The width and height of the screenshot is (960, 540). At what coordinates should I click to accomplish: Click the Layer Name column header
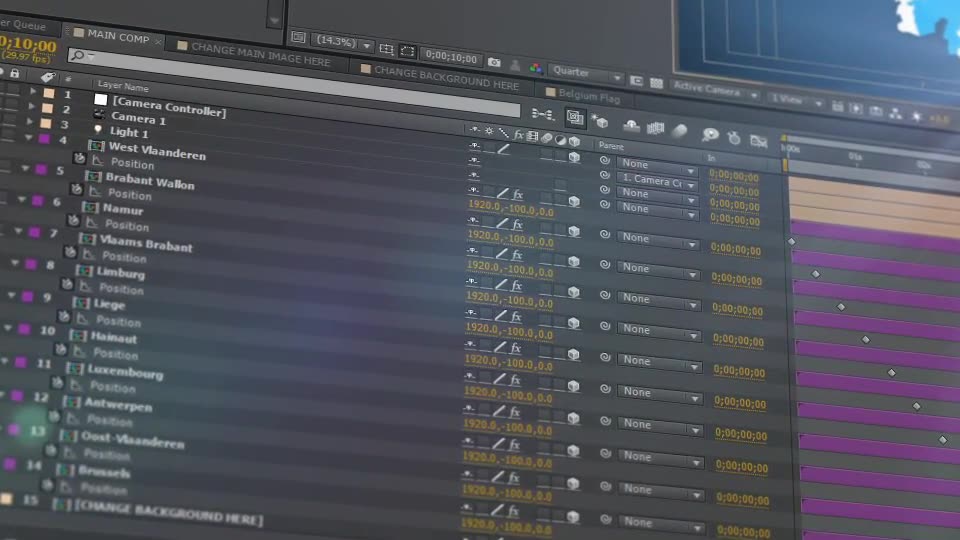pyautogui.click(x=122, y=86)
